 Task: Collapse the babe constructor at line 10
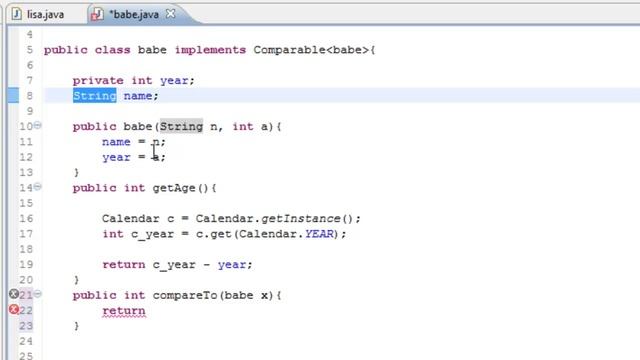click(x=38, y=125)
